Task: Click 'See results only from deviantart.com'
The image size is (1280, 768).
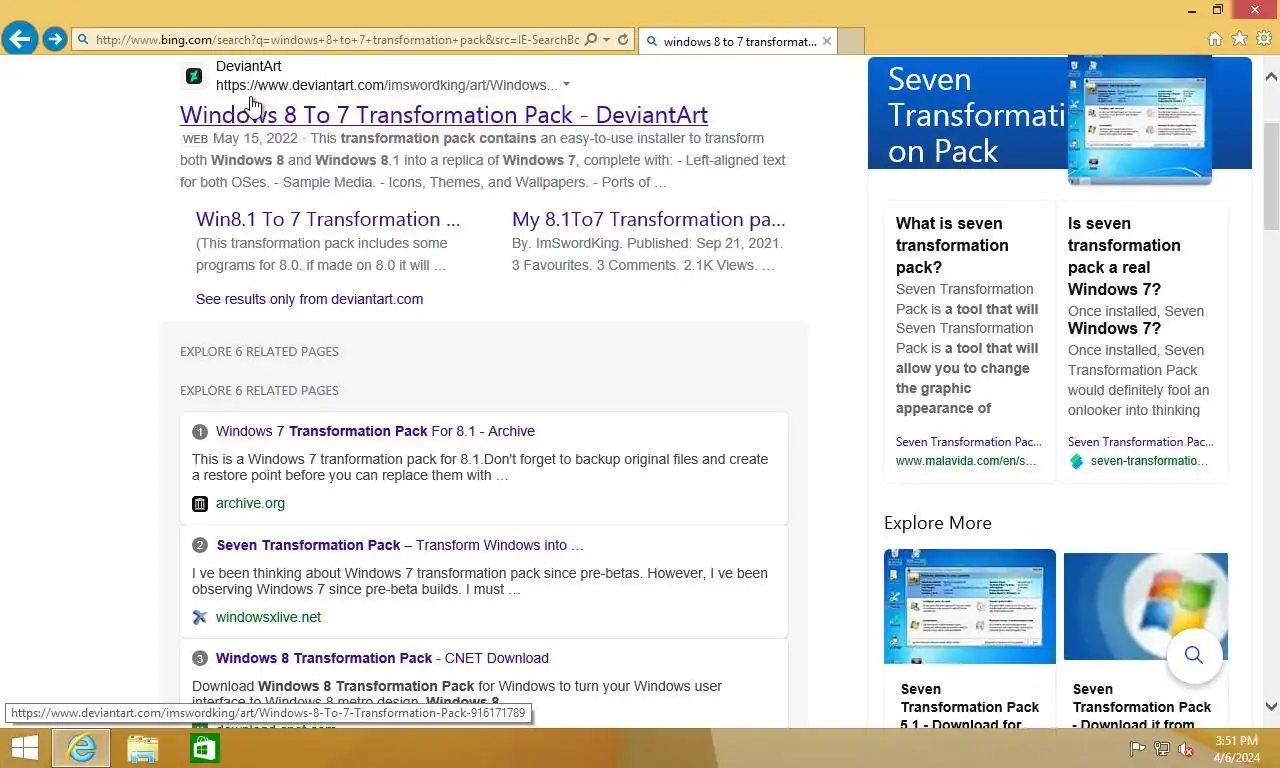Action: [309, 299]
